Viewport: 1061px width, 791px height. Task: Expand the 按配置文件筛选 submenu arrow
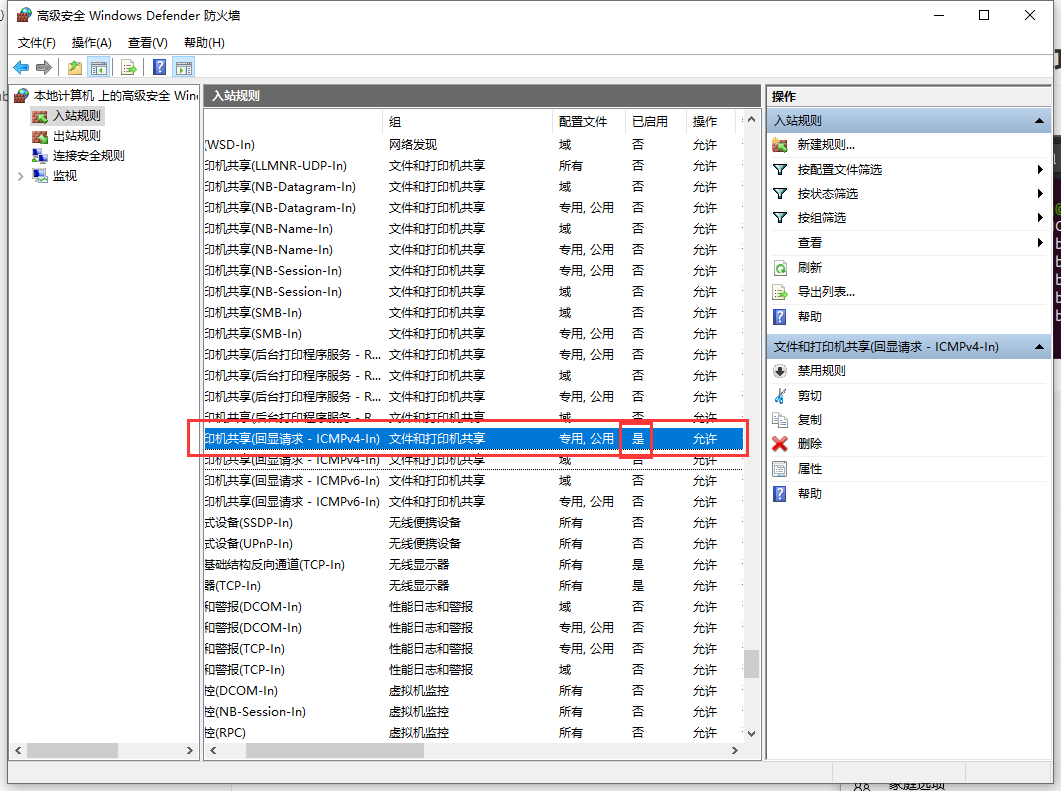pos(1040,170)
